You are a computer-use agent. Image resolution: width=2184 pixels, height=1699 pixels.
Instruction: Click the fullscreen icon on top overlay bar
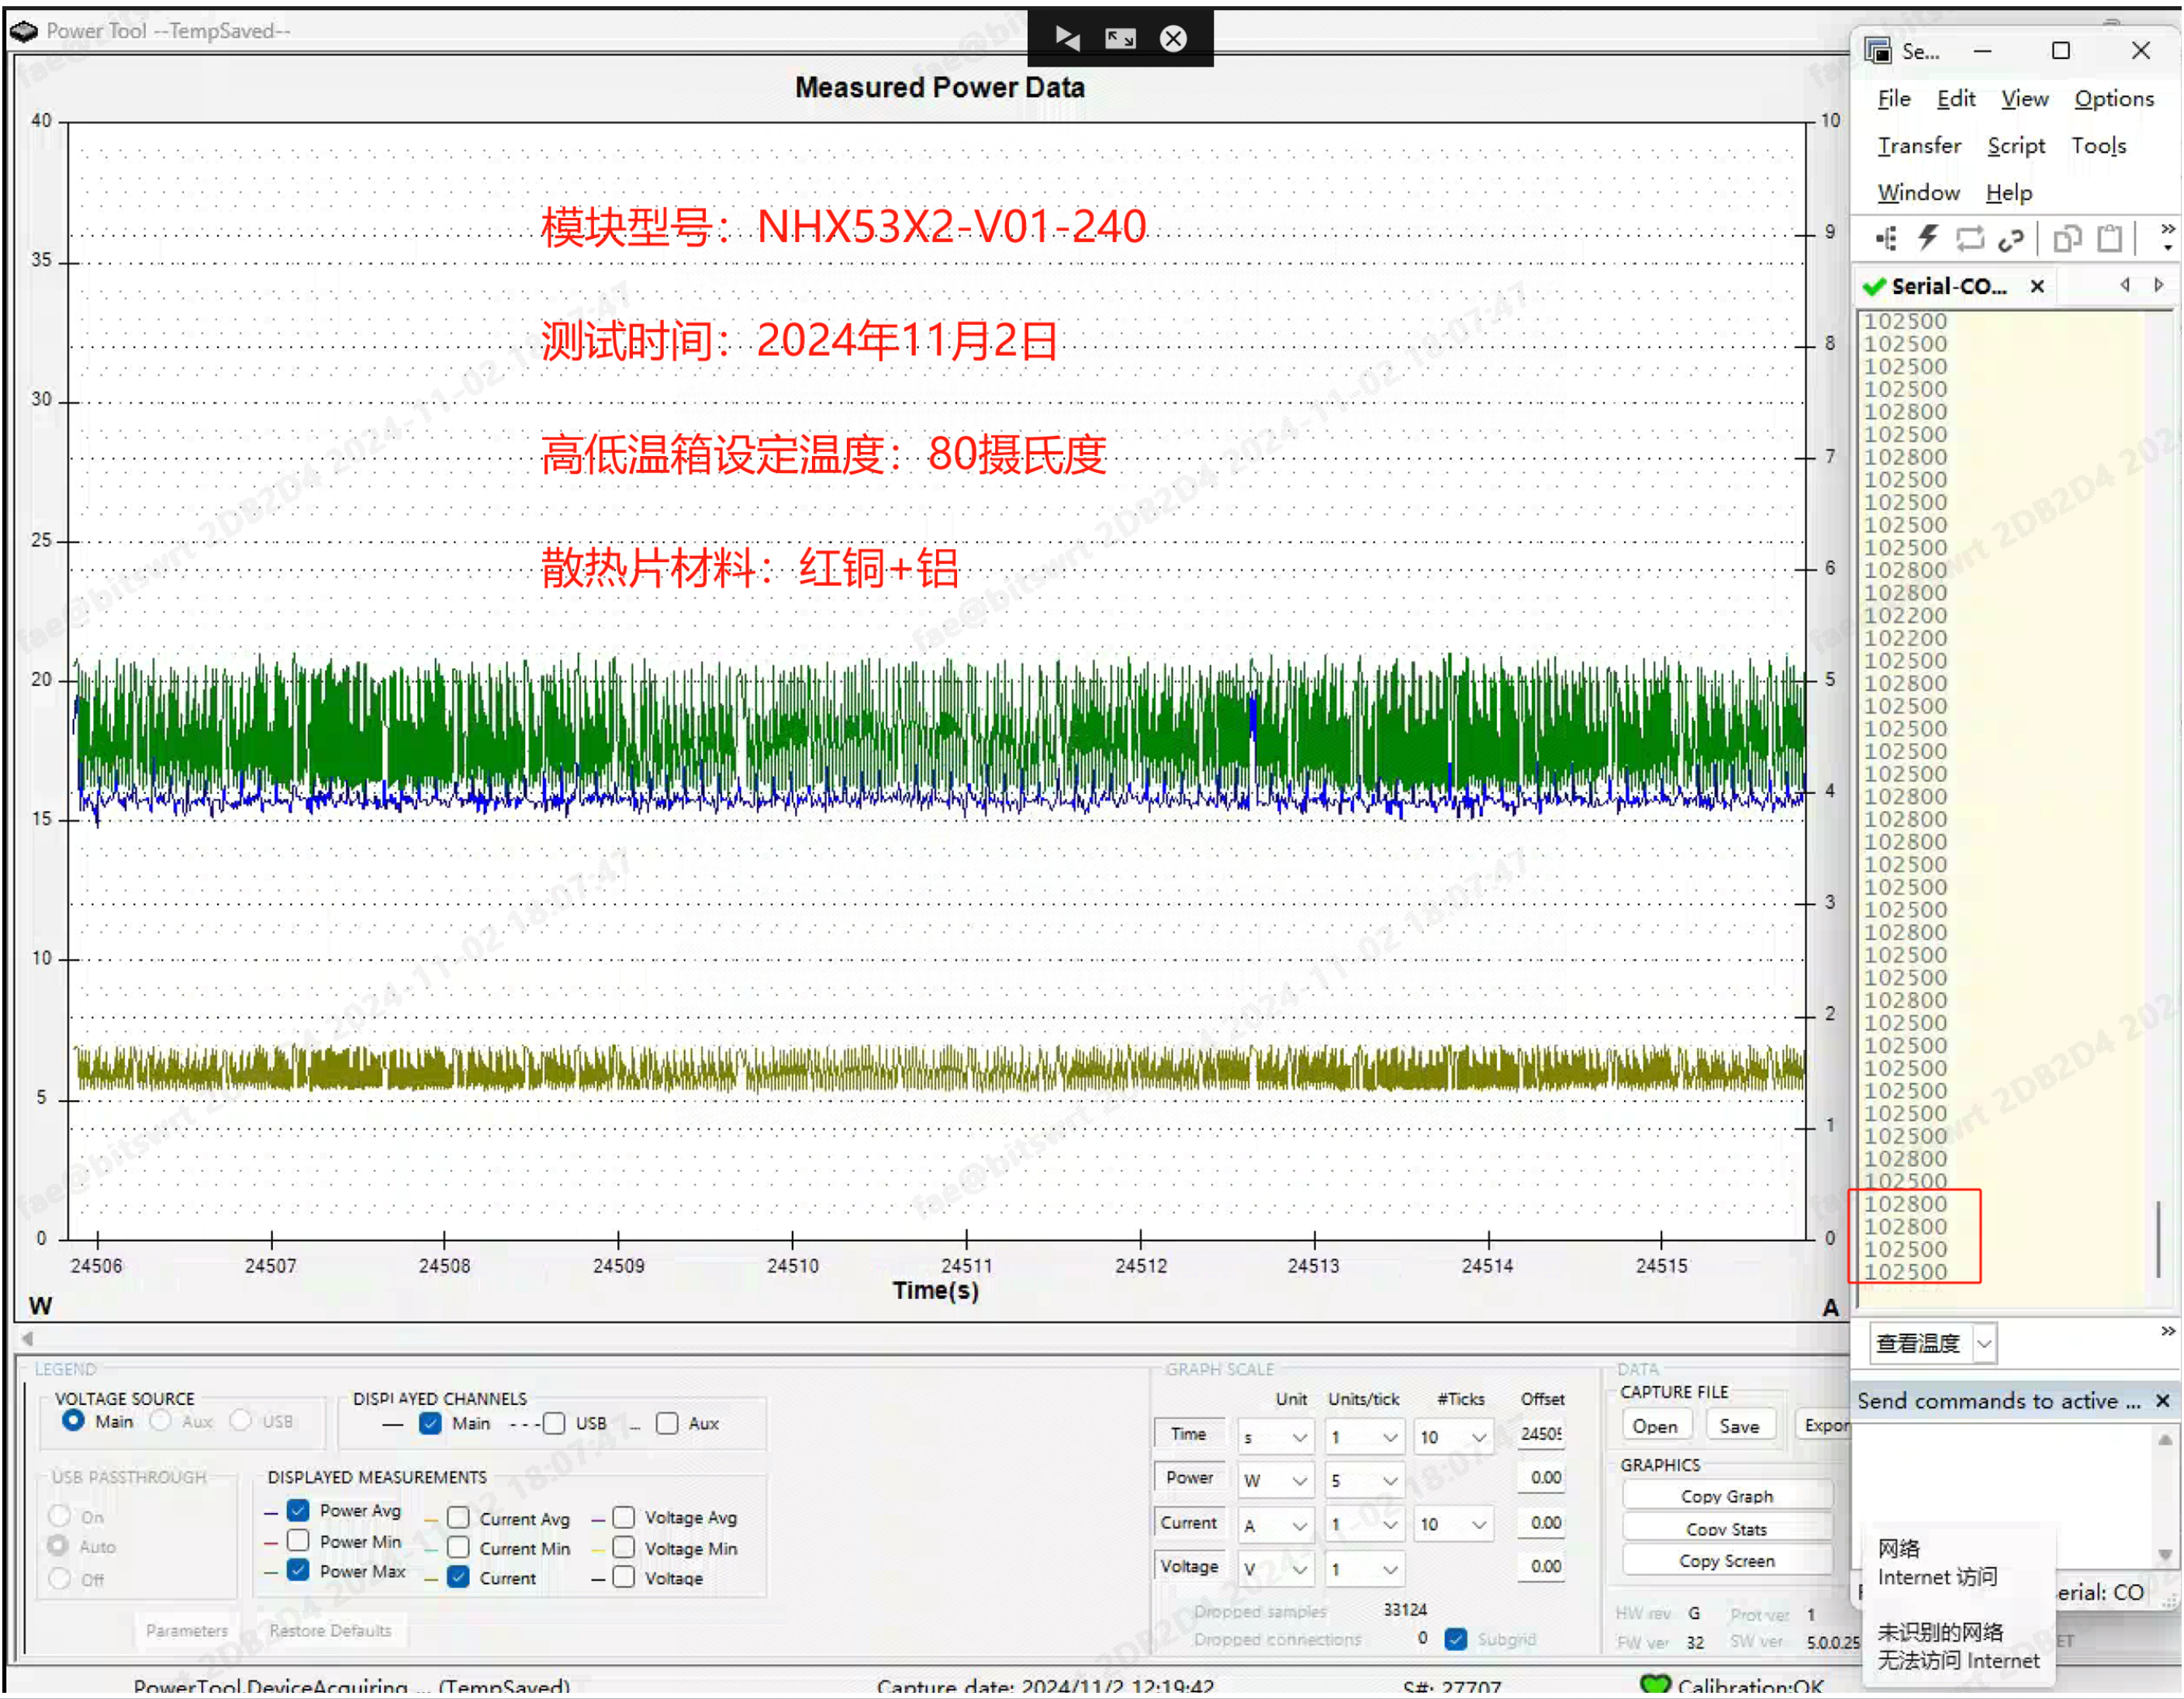pos(1119,39)
